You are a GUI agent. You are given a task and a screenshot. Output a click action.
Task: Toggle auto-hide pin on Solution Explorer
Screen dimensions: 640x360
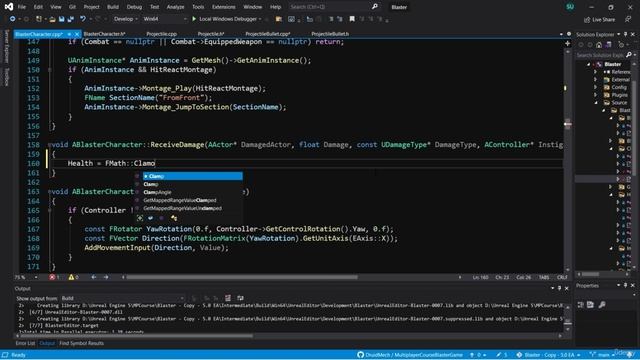point(626,34)
